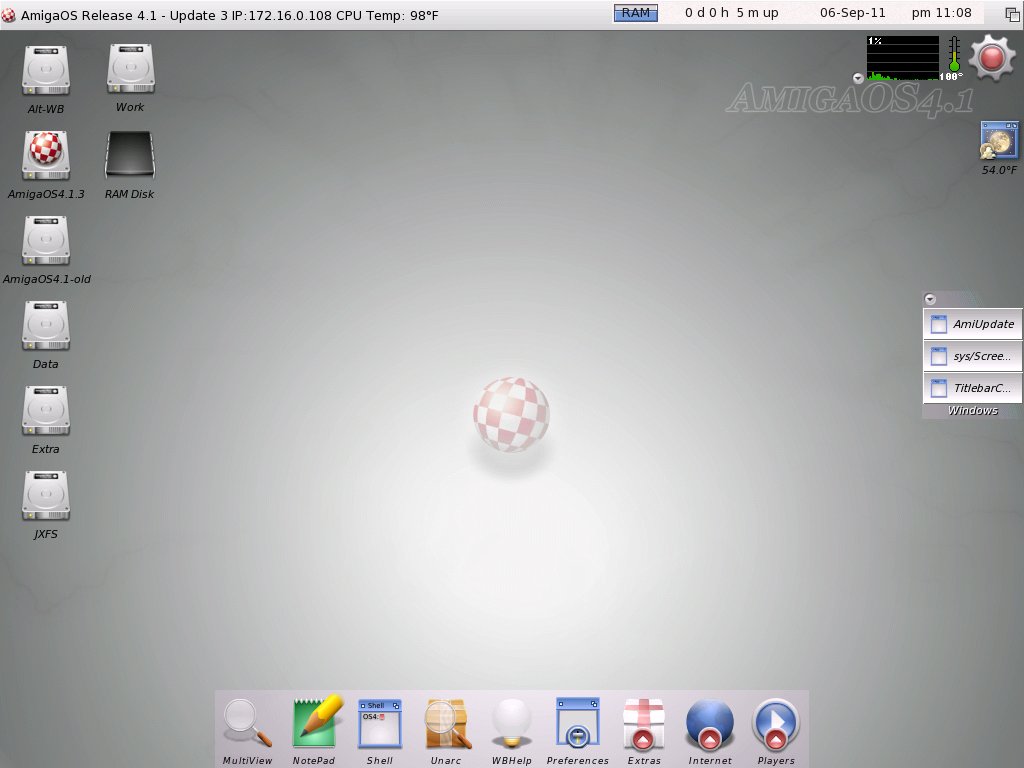
Task: Click the thermometer temperature docky
Action: [x=953, y=56]
